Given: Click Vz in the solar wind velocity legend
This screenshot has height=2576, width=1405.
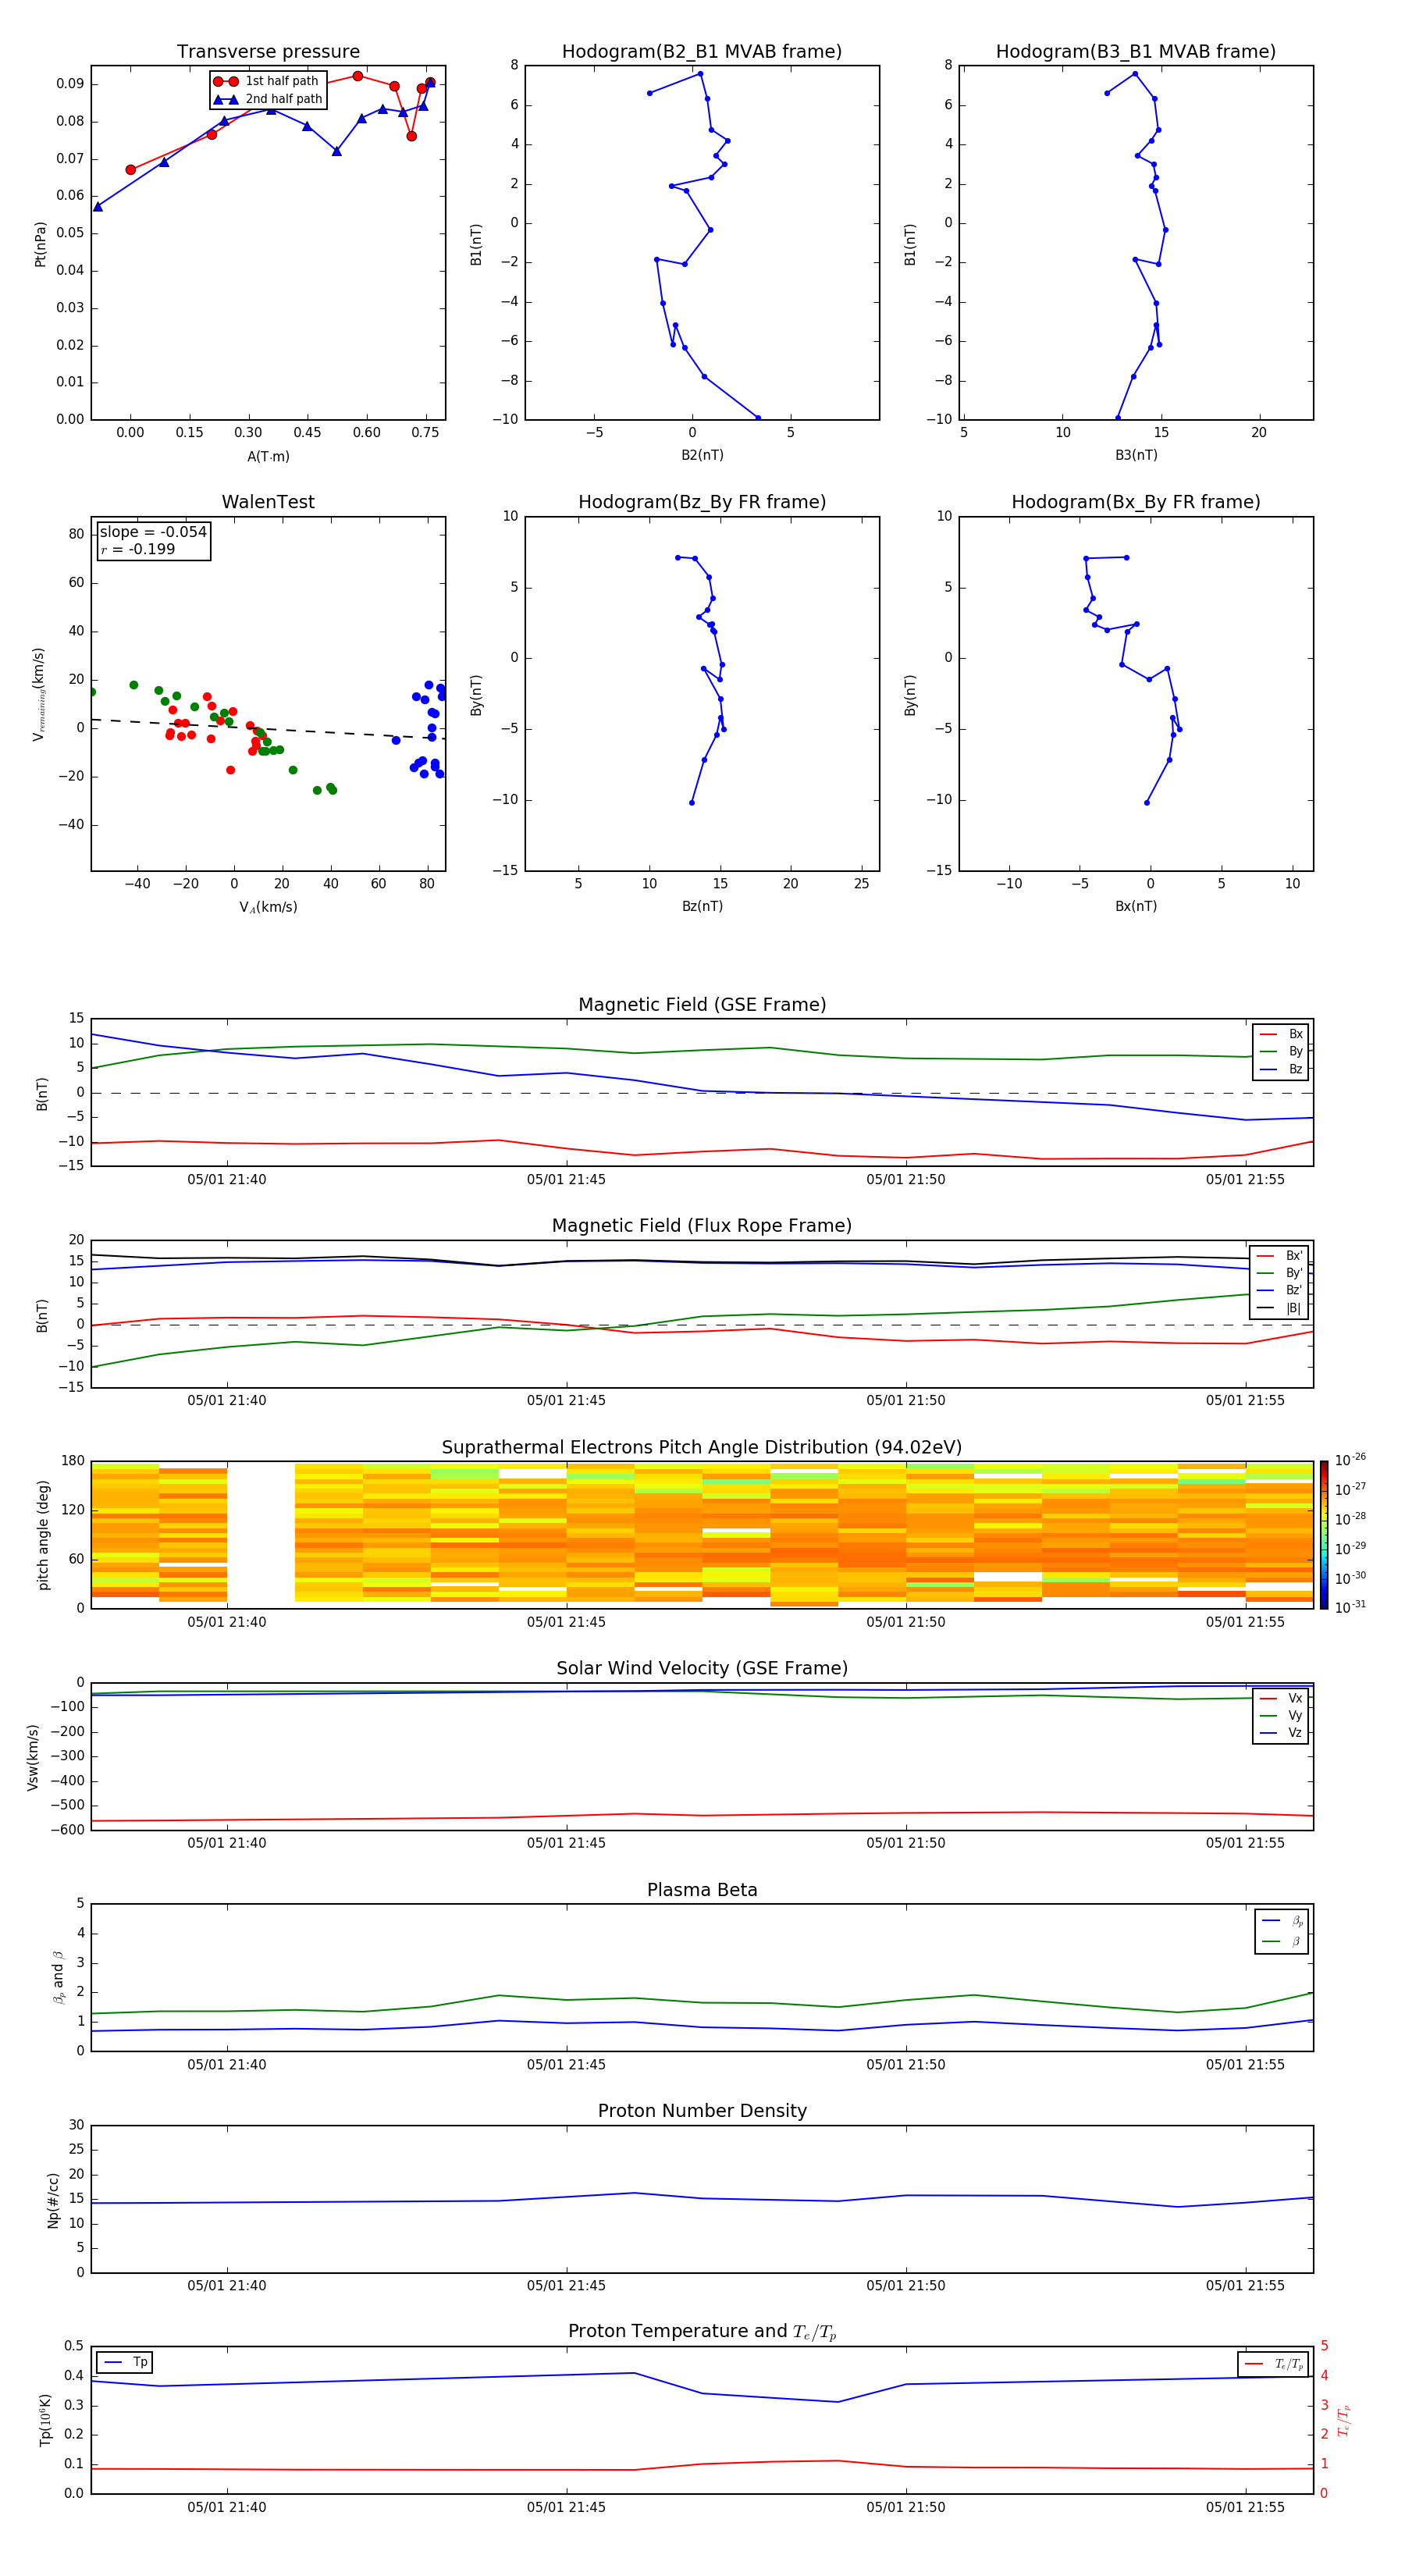Looking at the screenshot, I should click(1281, 1732).
